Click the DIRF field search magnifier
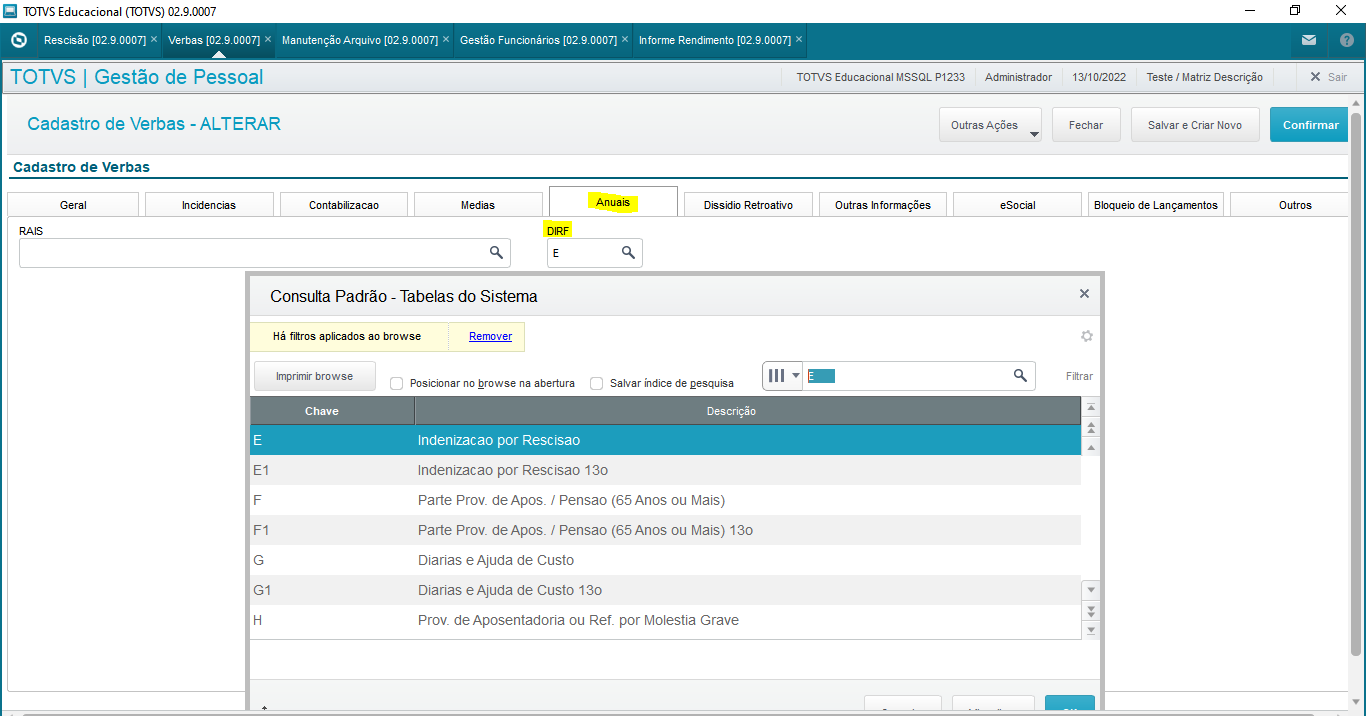Viewport: 1366px width, 716px height. click(x=628, y=253)
